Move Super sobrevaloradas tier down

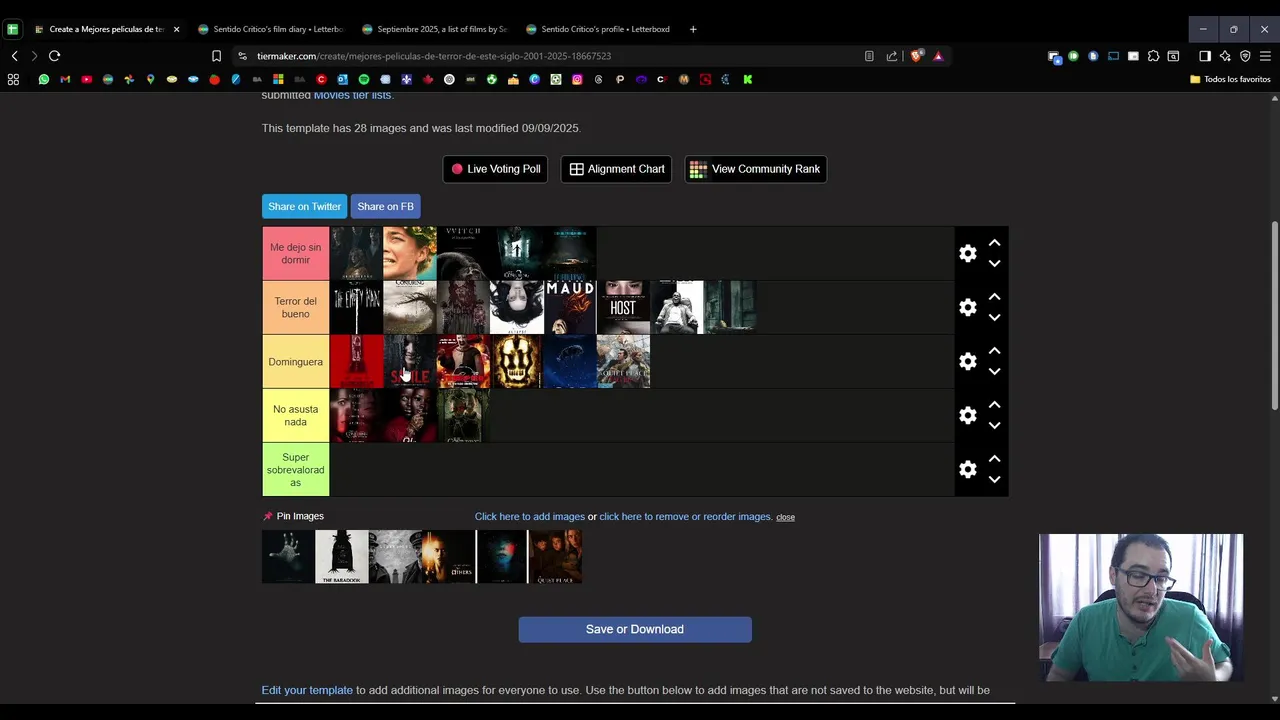pyautogui.click(x=994, y=480)
